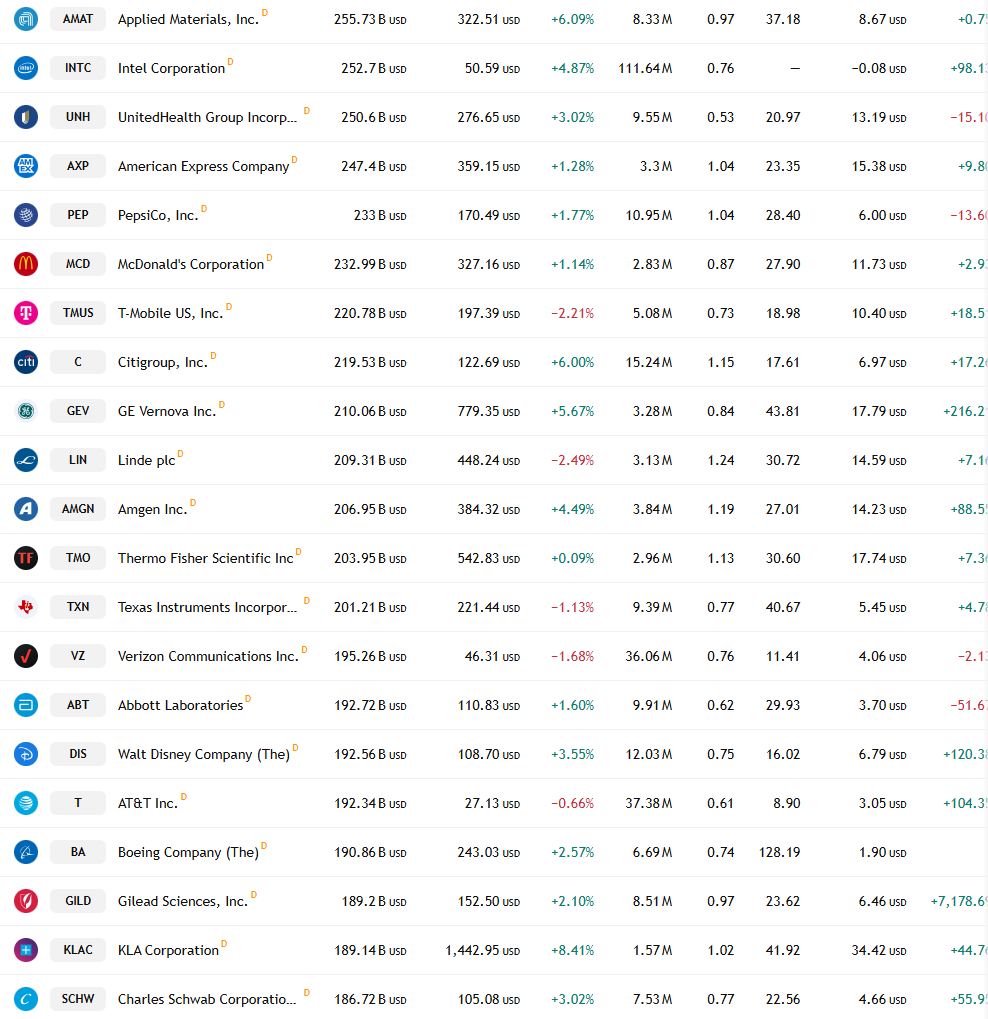Click the GE Vernova logo icon
This screenshot has width=988, height=1019.
pyautogui.click(x=26, y=411)
